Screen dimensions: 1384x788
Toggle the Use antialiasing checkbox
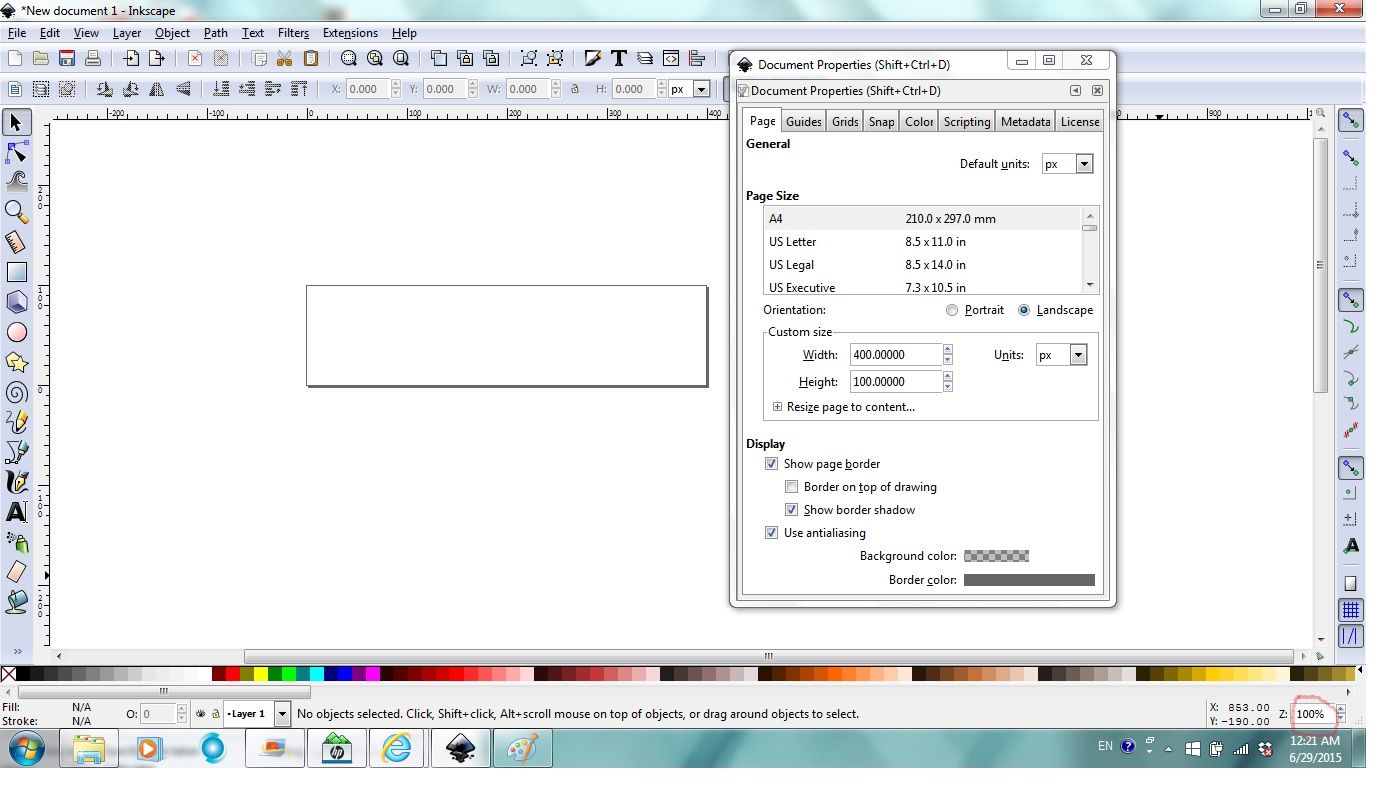point(771,533)
